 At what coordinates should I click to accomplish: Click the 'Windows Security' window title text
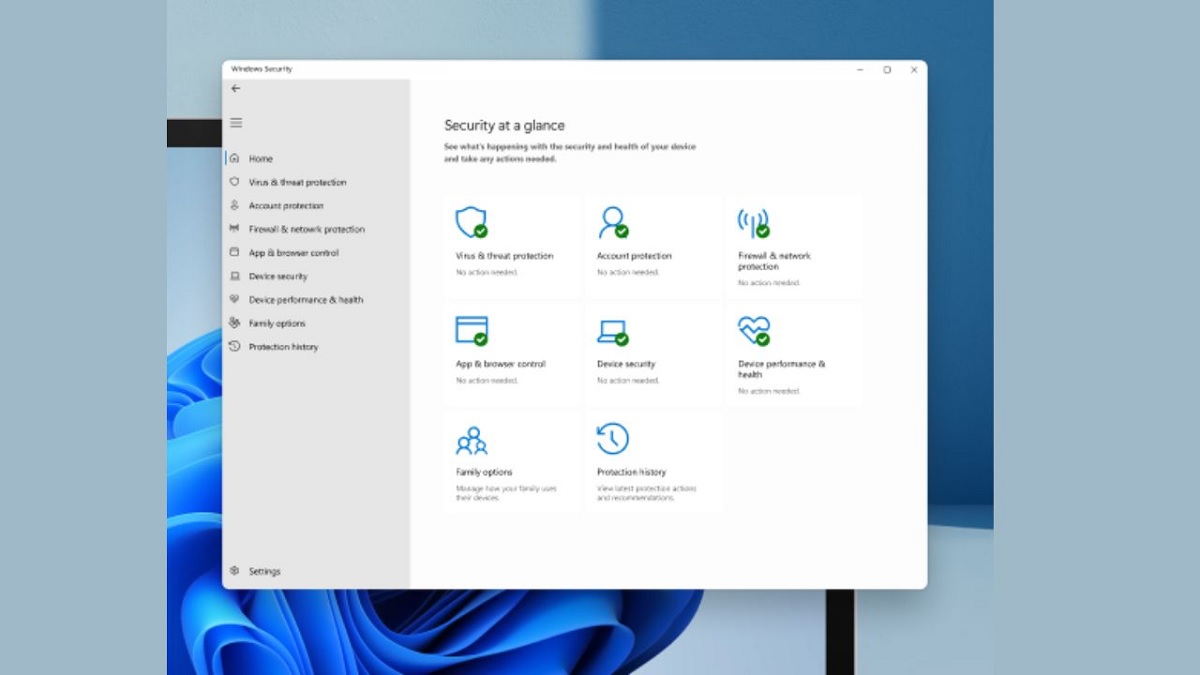261,69
